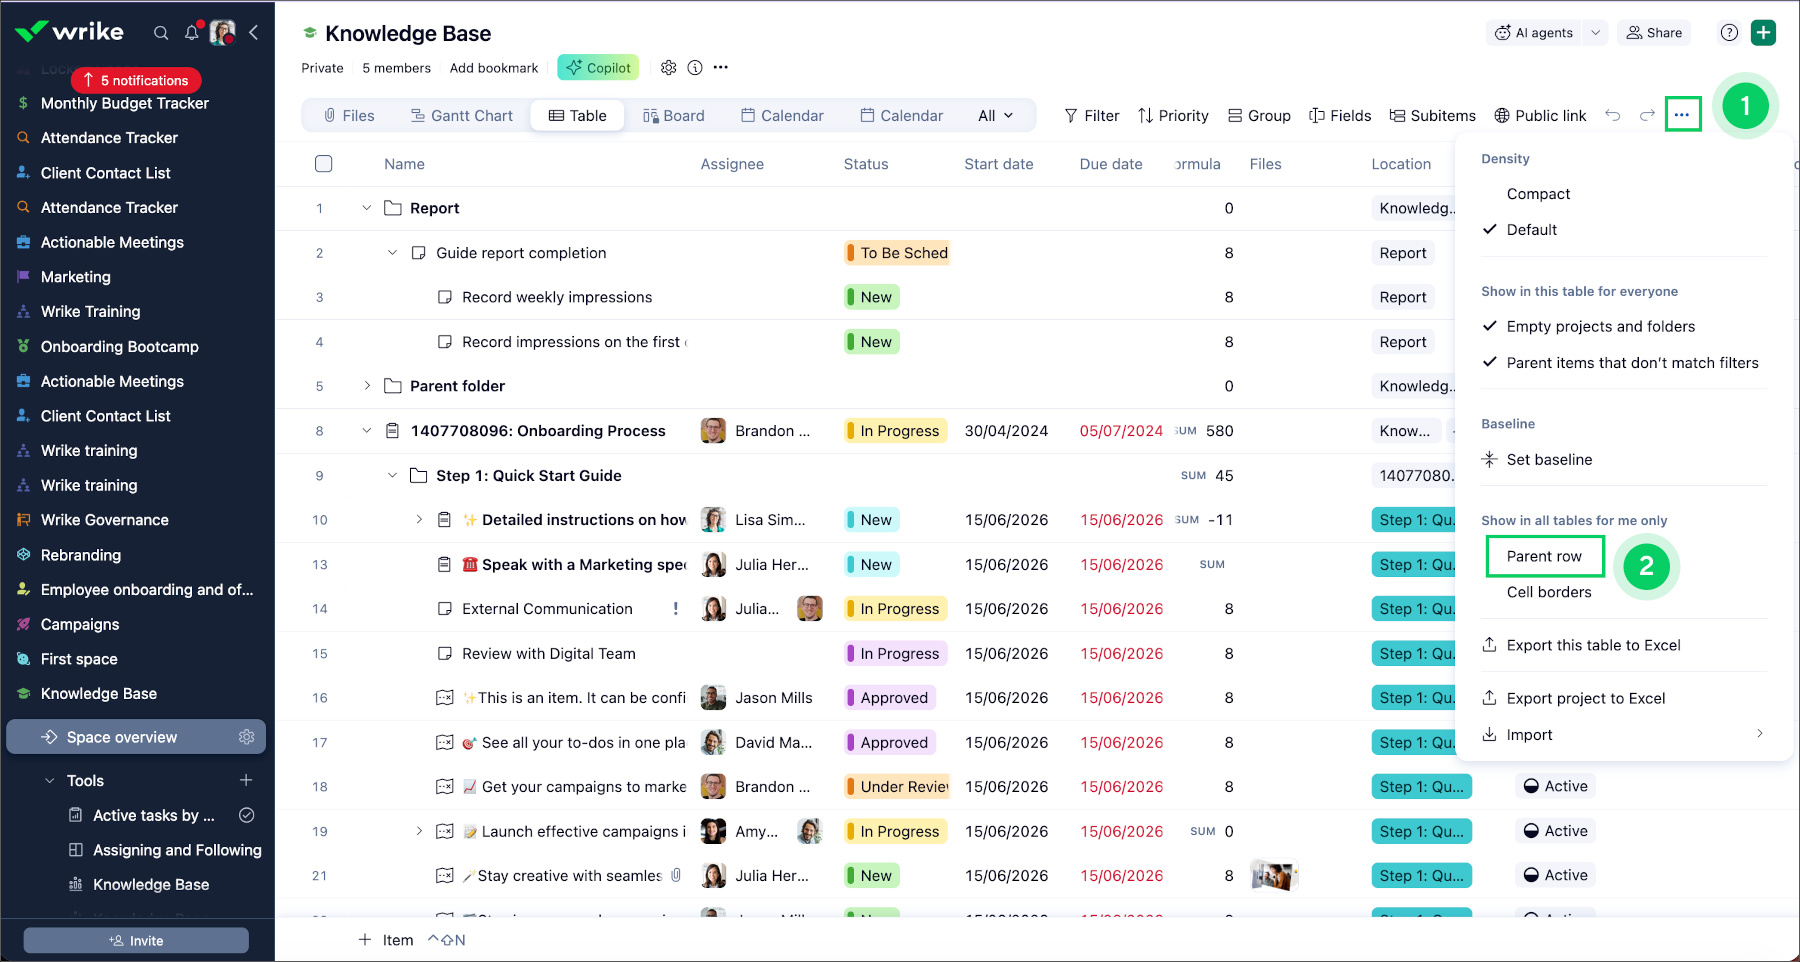
Task: Open the search magnifier in sidebar
Action: 160,33
